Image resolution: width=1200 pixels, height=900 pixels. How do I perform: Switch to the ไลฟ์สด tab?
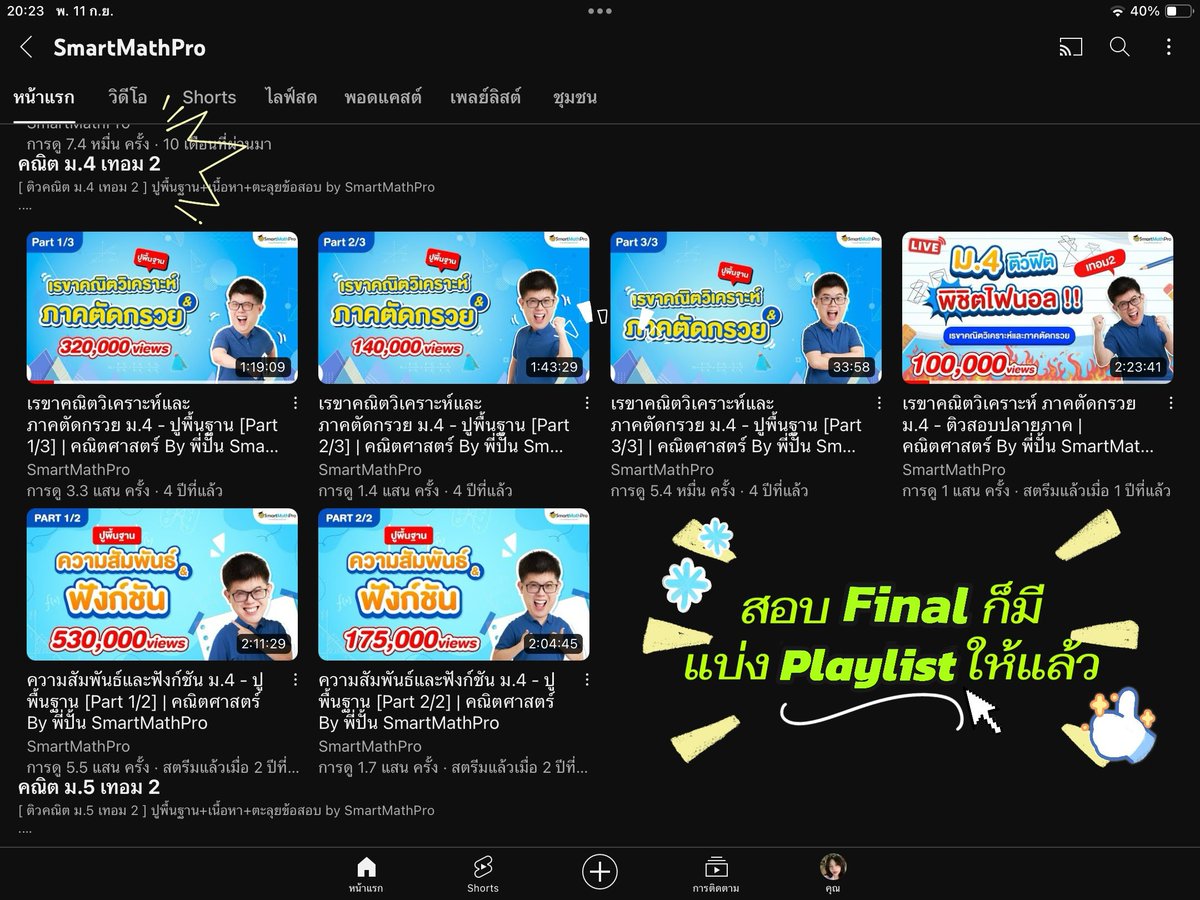coord(291,97)
